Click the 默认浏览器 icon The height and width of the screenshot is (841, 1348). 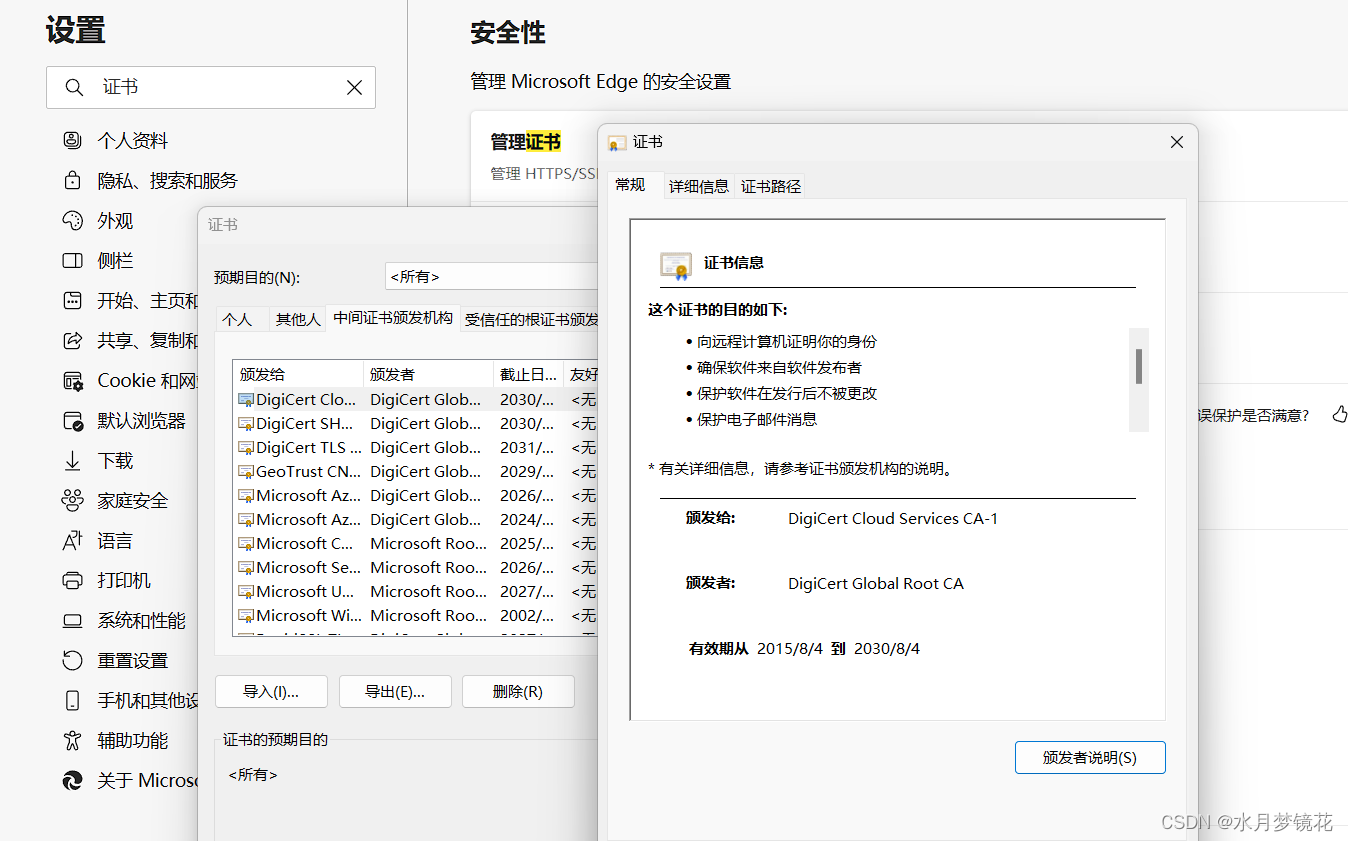pos(72,421)
